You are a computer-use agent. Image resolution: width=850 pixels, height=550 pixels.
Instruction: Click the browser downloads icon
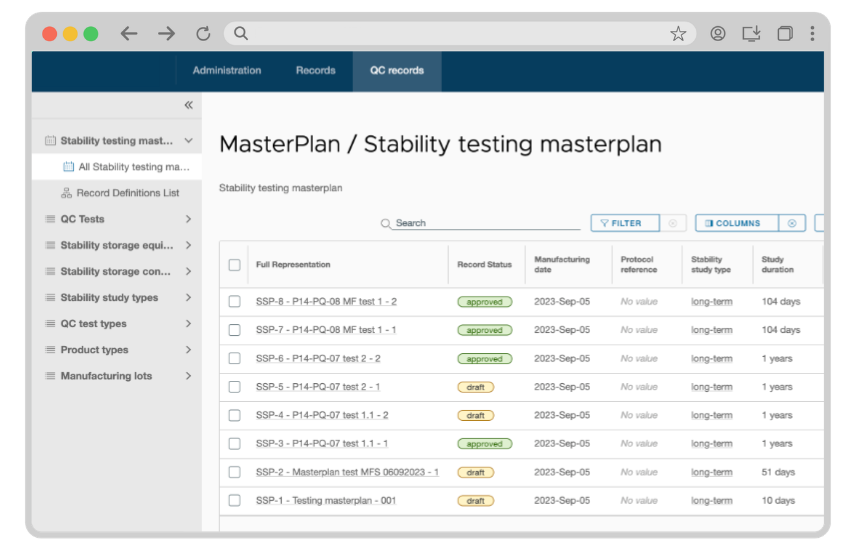tap(752, 34)
